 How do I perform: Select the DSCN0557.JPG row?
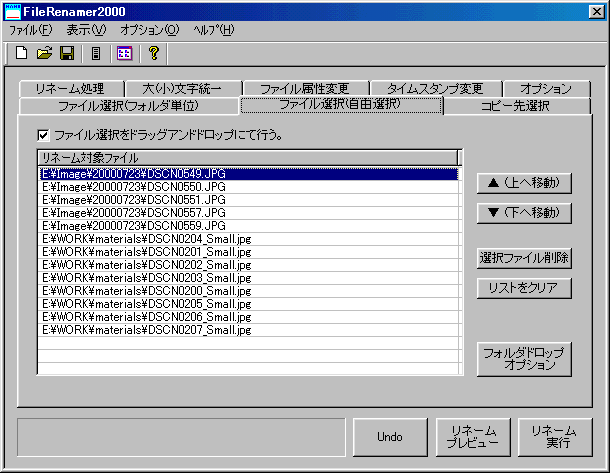(249, 213)
